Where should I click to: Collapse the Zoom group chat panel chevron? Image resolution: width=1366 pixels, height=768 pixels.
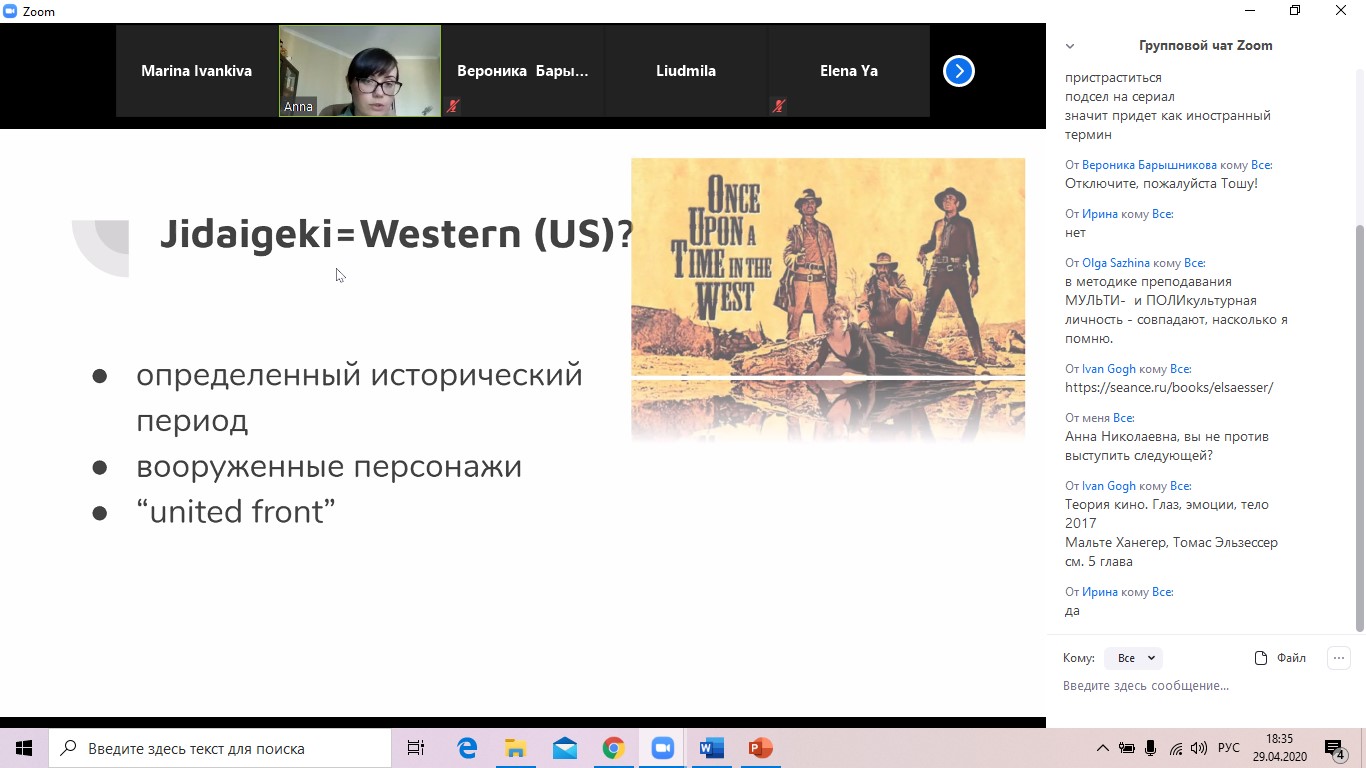click(1070, 46)
